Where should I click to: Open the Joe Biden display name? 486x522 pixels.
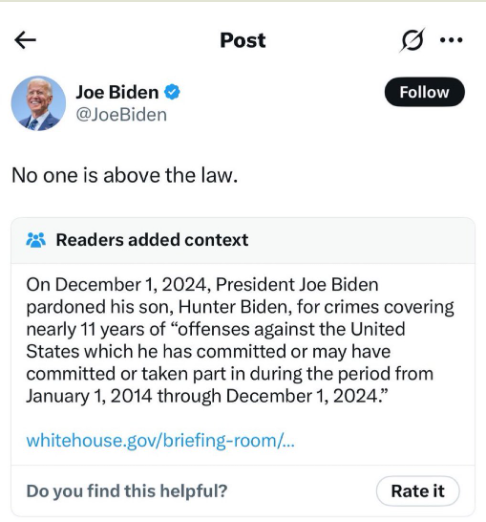click(x=117, y=92)
